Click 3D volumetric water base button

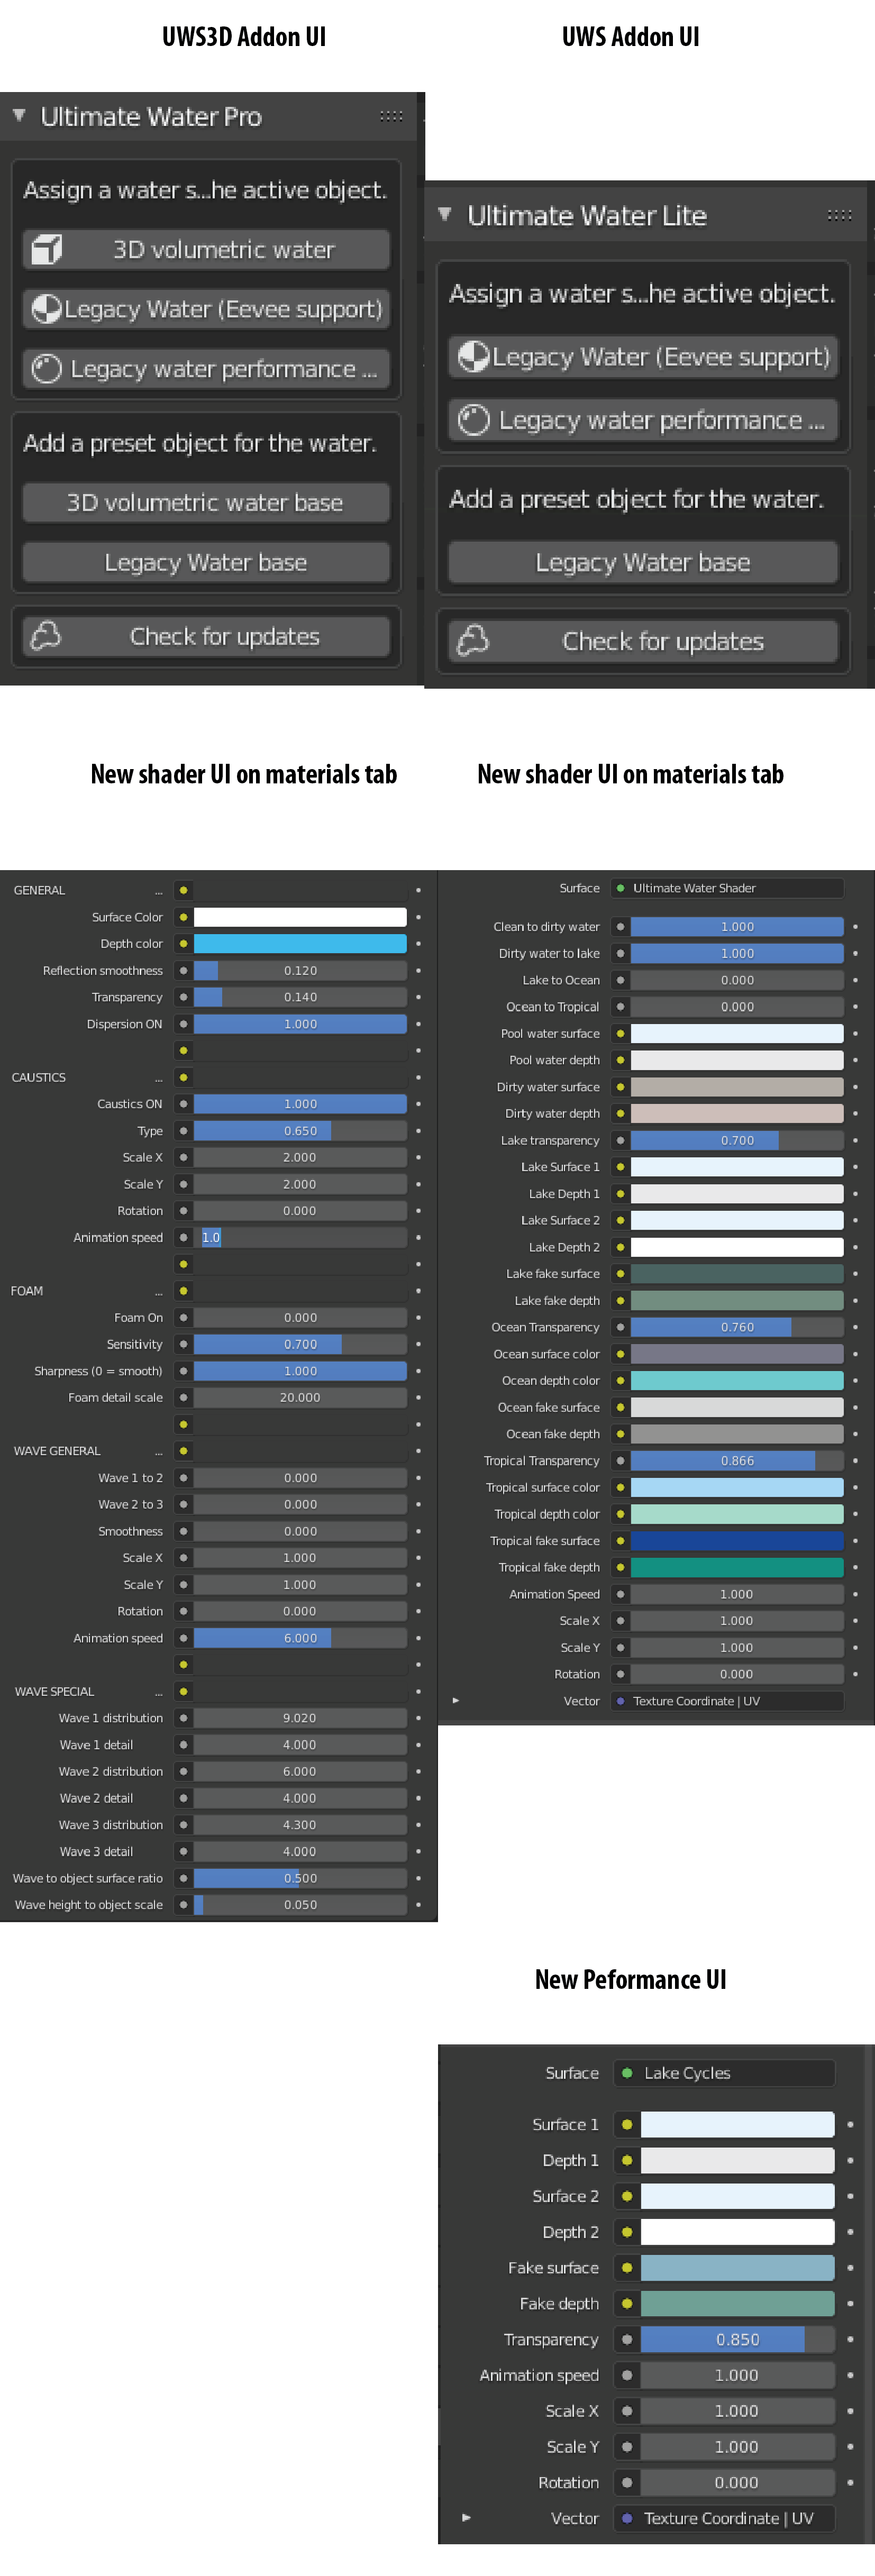click(x=206, y=502)
